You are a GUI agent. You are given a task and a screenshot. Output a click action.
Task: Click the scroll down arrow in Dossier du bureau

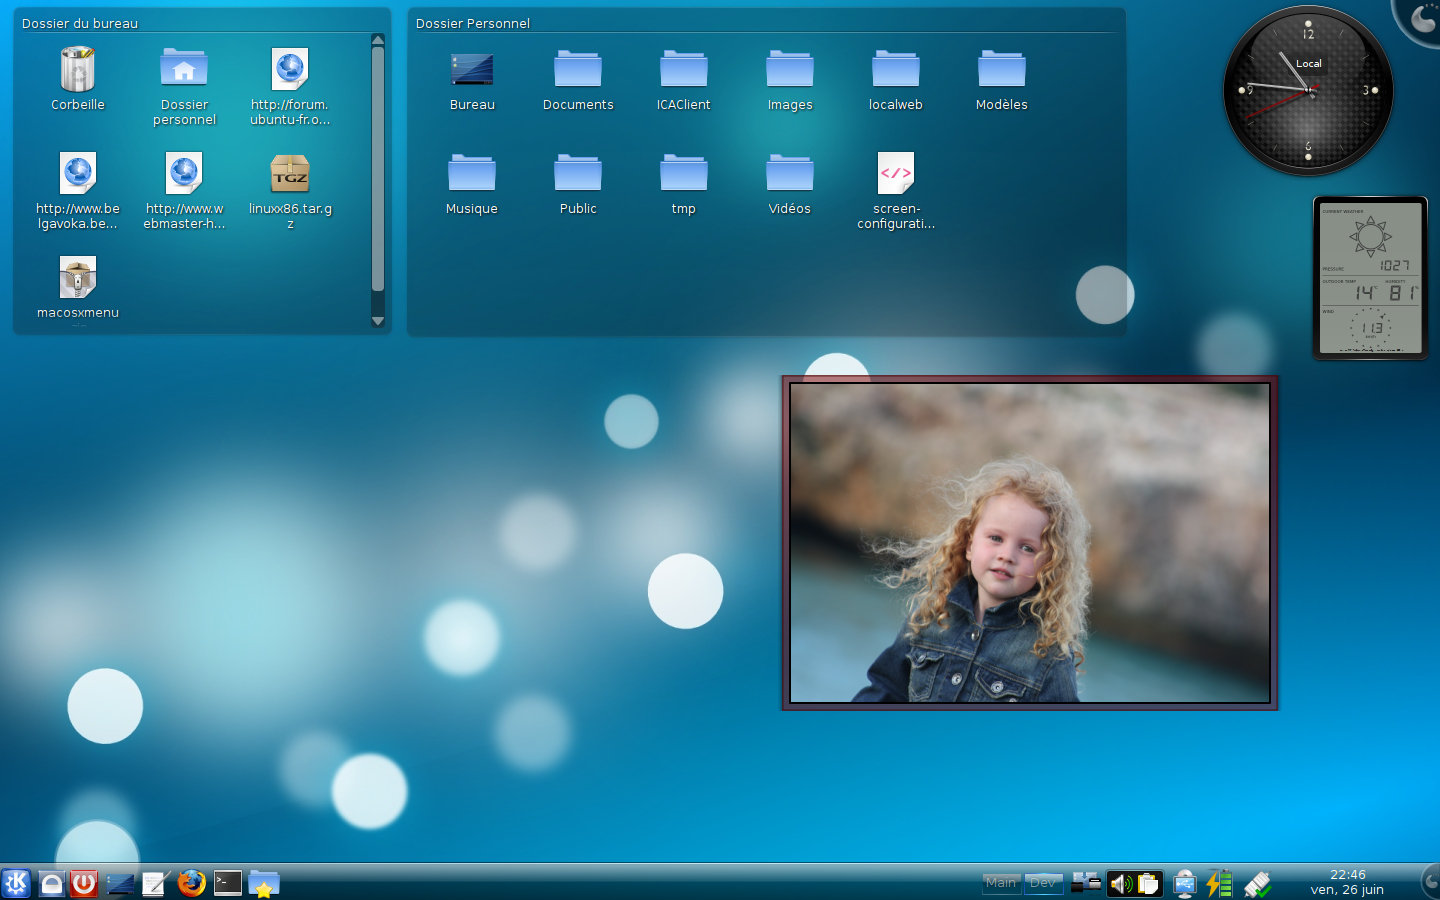378,321
